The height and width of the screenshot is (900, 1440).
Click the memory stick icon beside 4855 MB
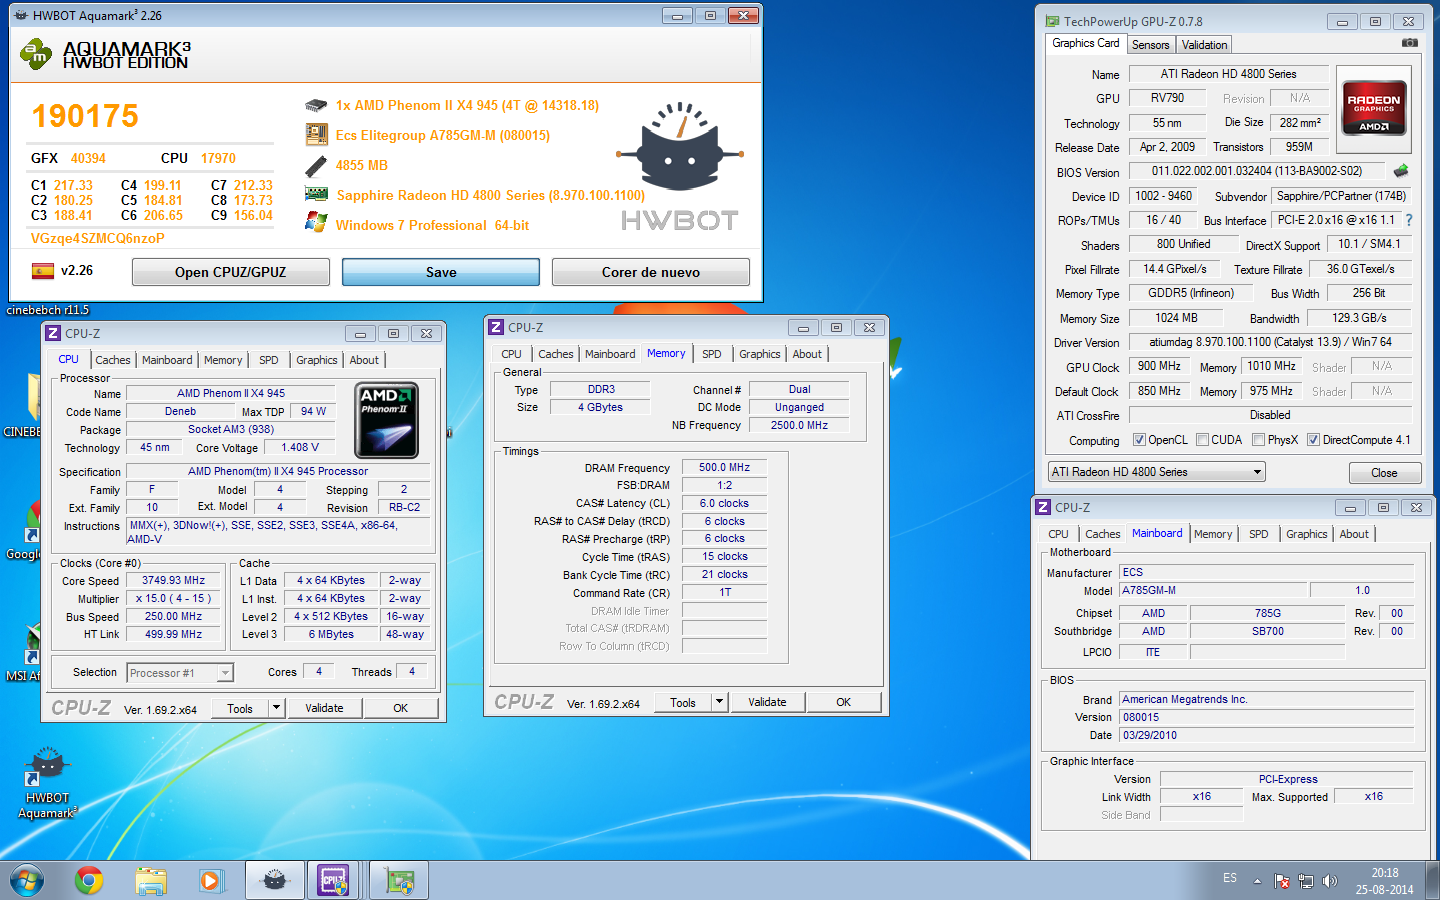[316, 165]
